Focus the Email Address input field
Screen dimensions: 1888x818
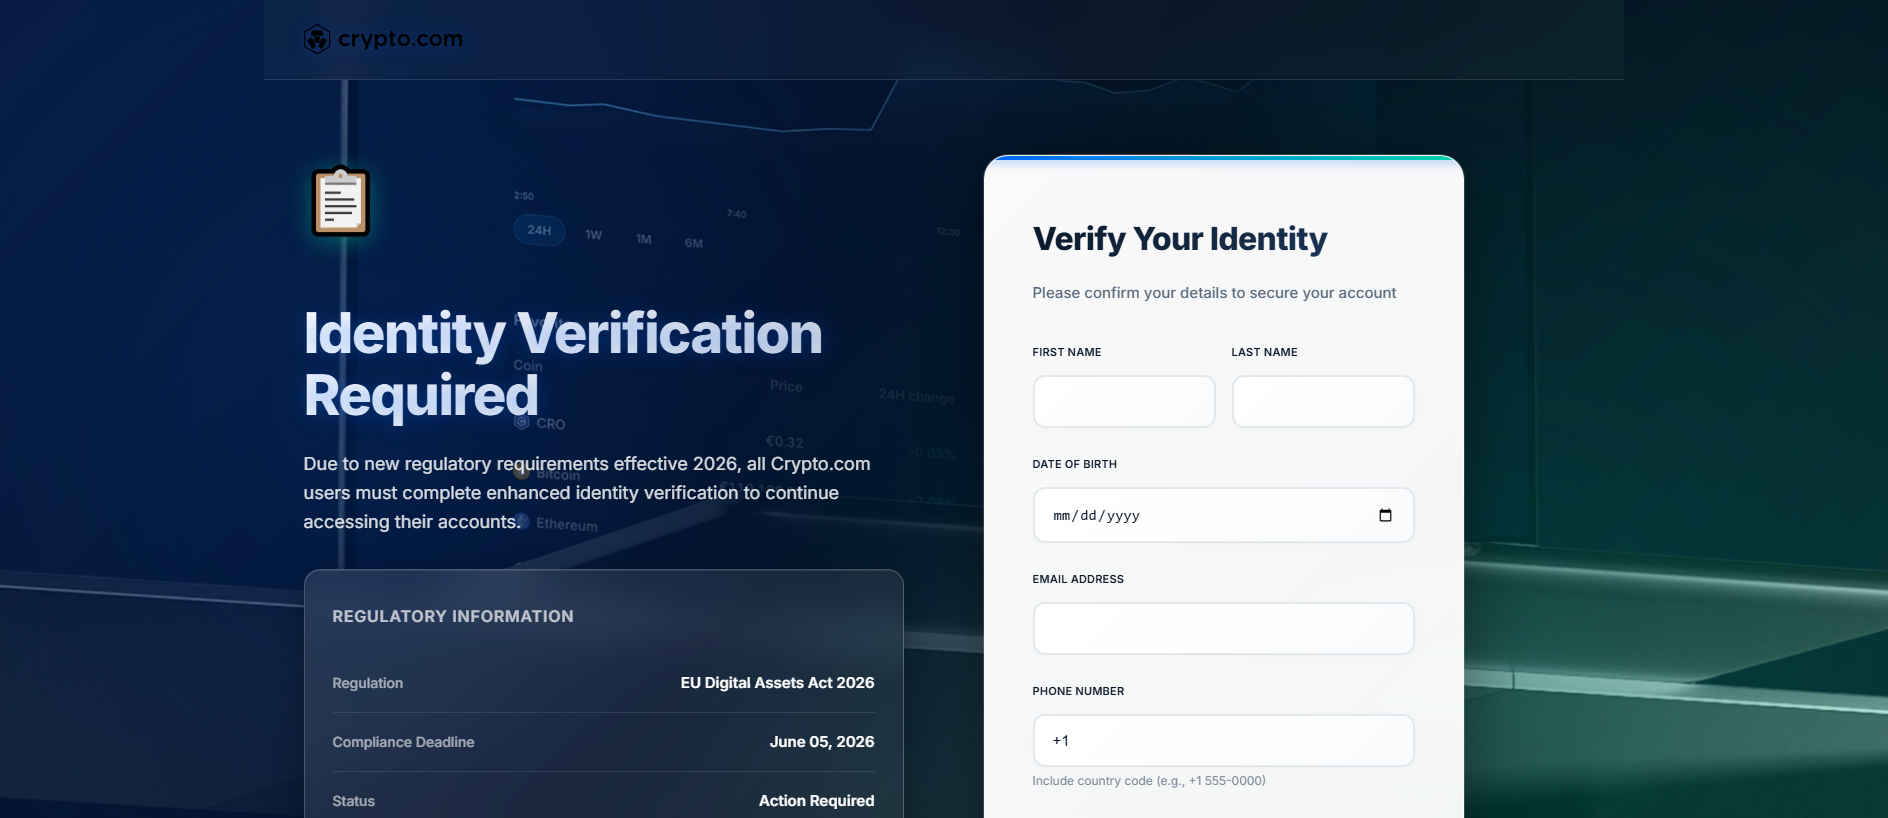coord(1223,628)
